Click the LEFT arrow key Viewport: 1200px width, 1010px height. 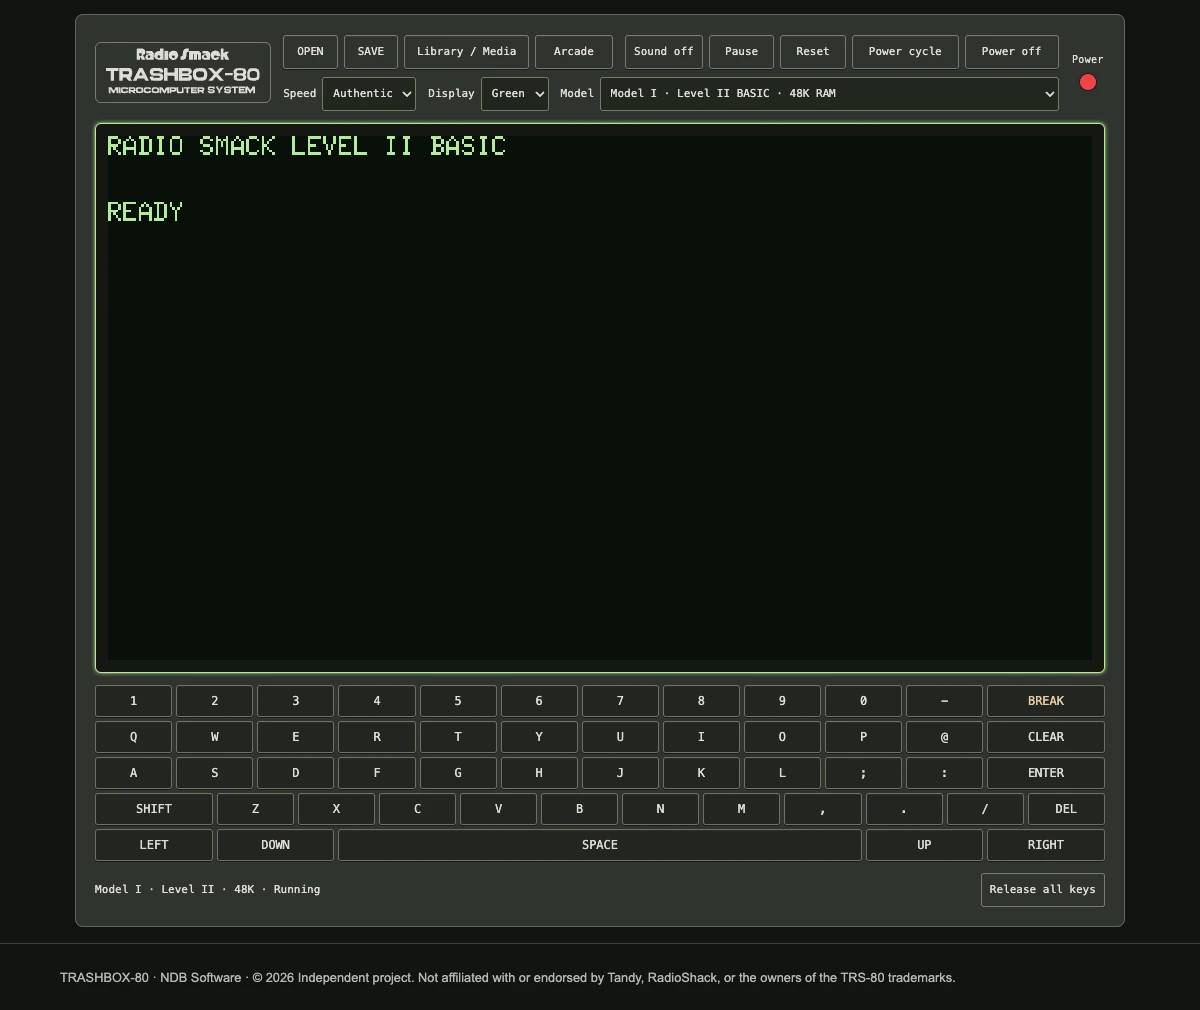point(154,845)
